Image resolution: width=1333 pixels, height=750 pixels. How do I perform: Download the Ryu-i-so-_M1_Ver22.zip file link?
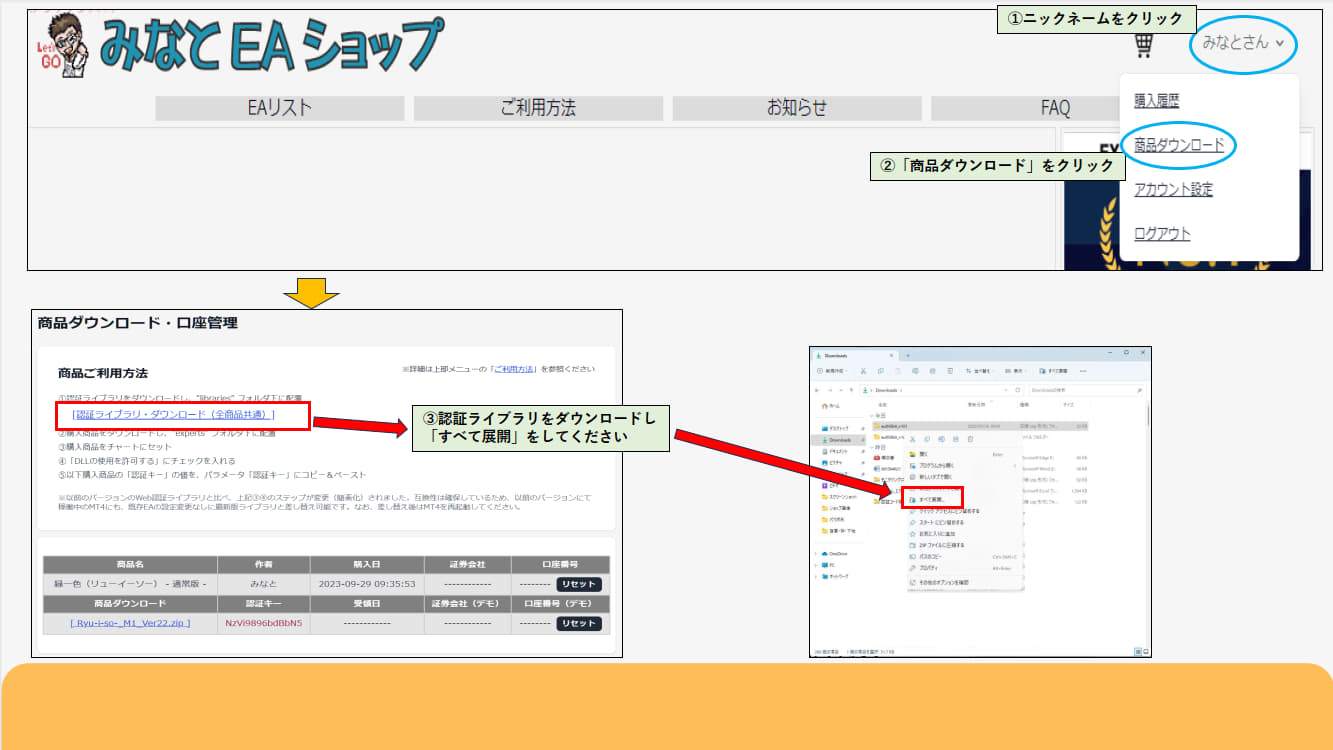[130, 623]
